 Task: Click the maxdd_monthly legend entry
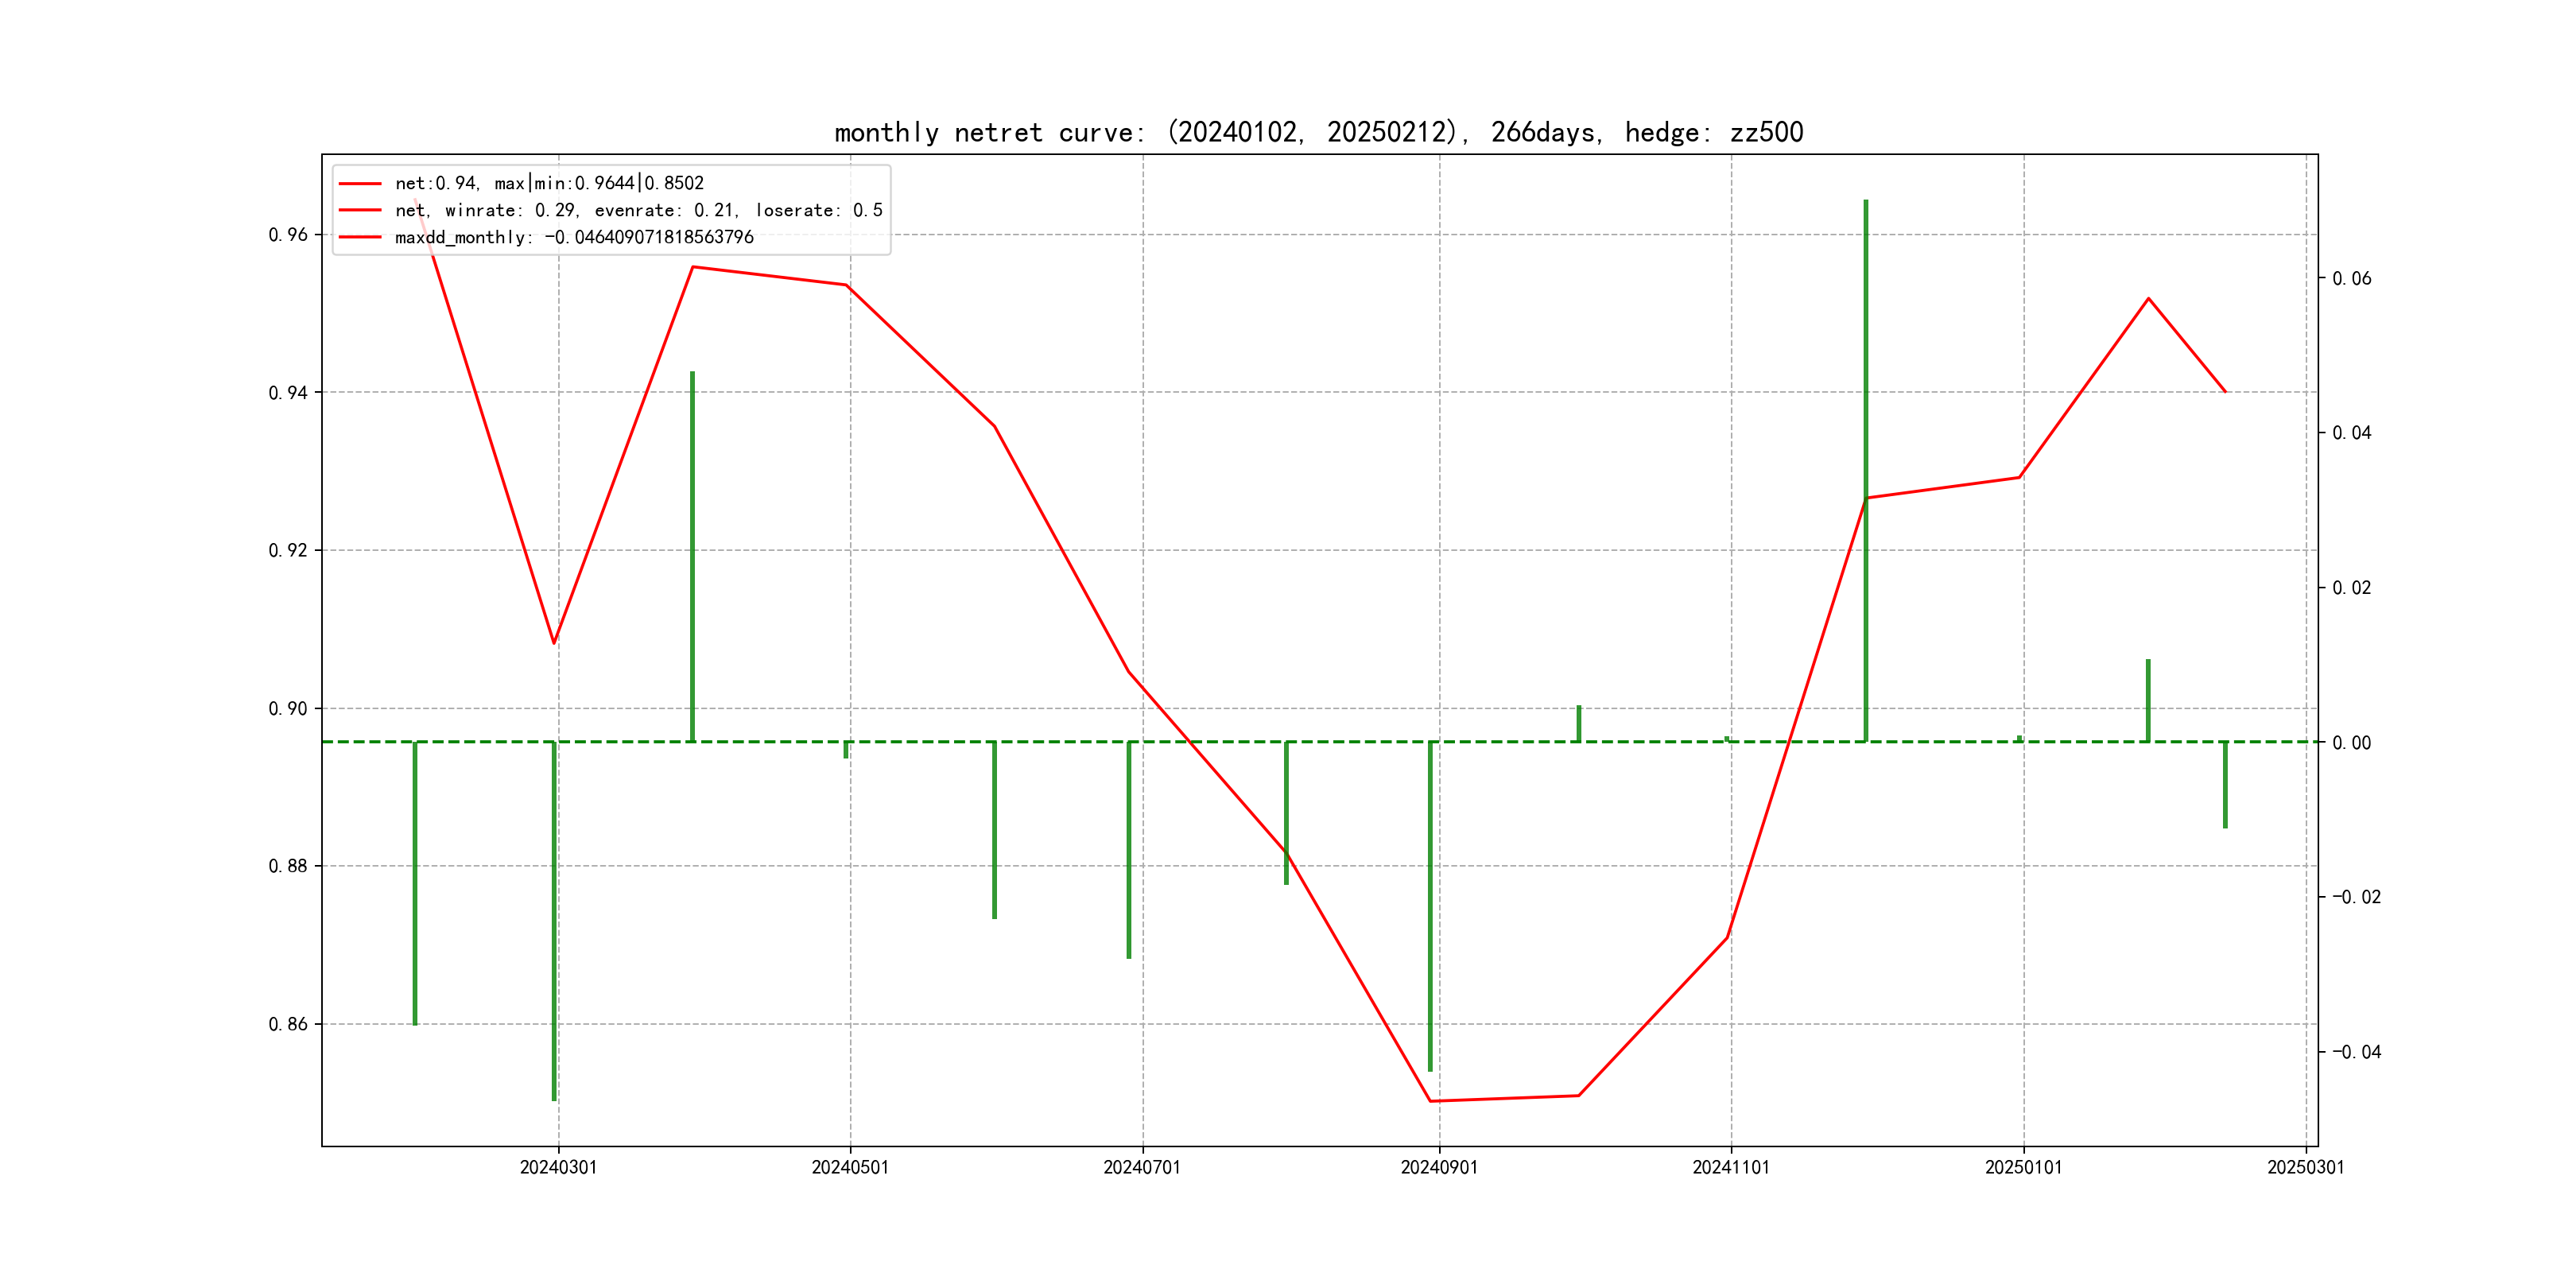click(574, 237)
